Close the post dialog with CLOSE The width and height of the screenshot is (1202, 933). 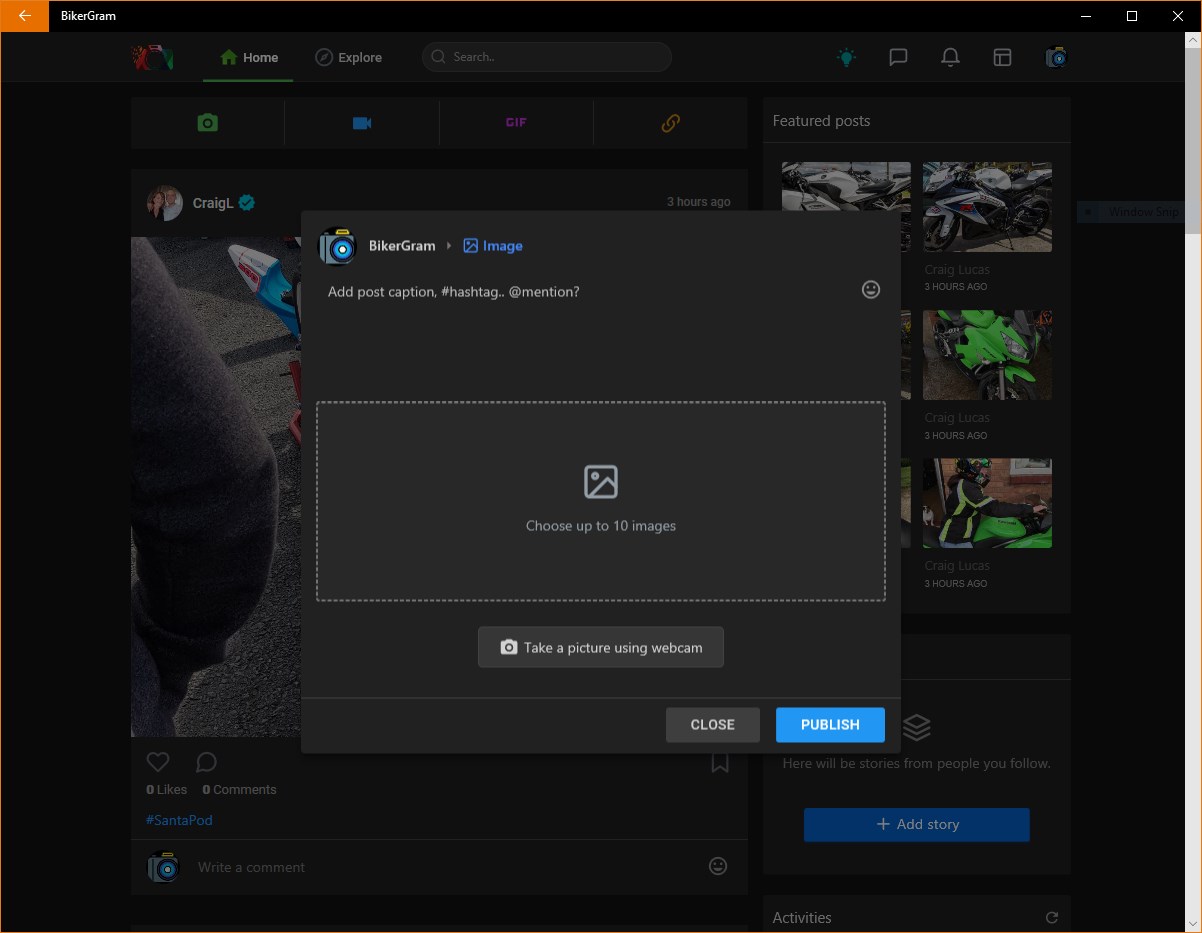(x=713, y=725)
